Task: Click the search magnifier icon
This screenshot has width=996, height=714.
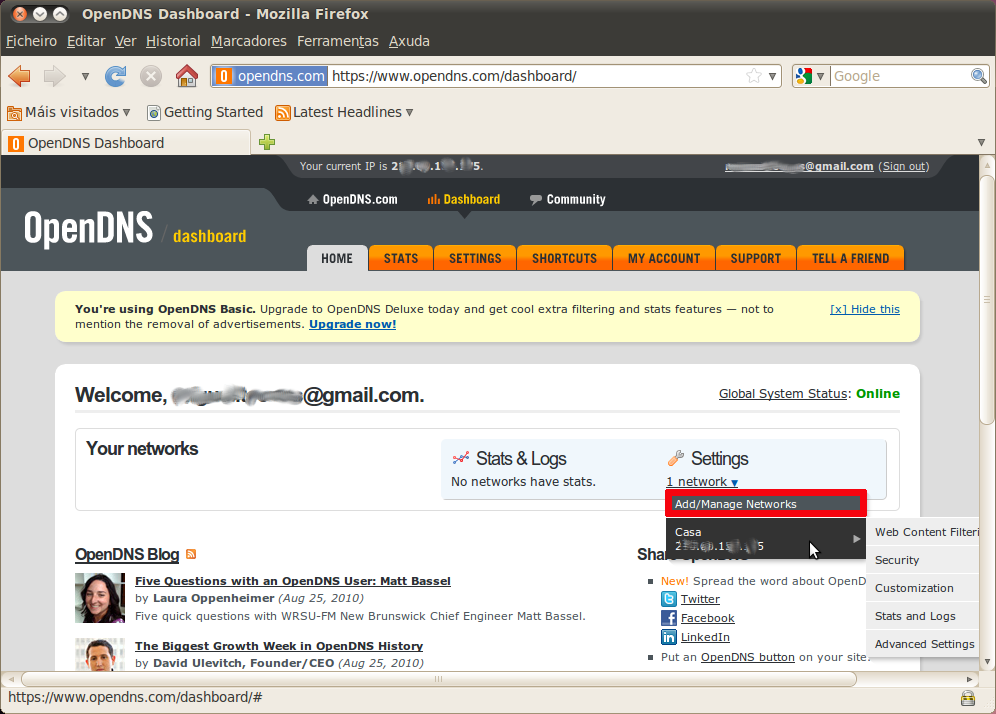Action: coord(979,76)
